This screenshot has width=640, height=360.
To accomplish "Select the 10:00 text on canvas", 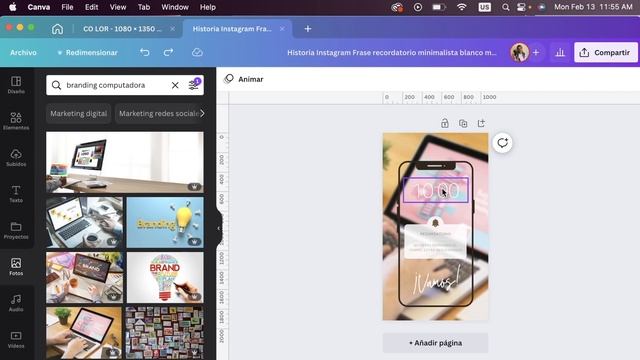I will (x=436, y=190).
